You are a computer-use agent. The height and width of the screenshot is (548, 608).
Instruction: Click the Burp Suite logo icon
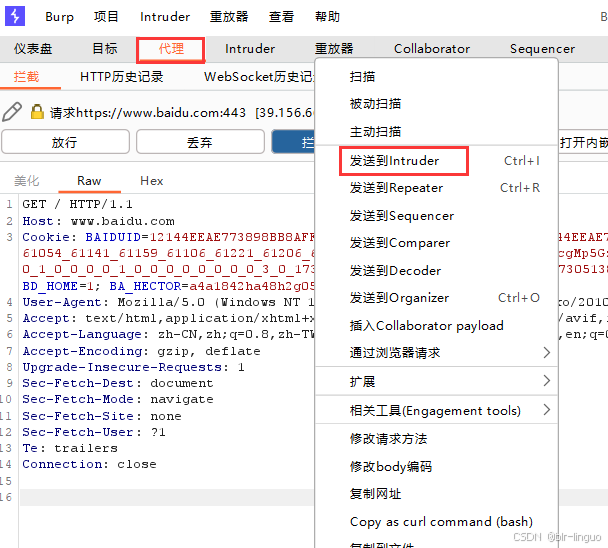click(15, 16)
